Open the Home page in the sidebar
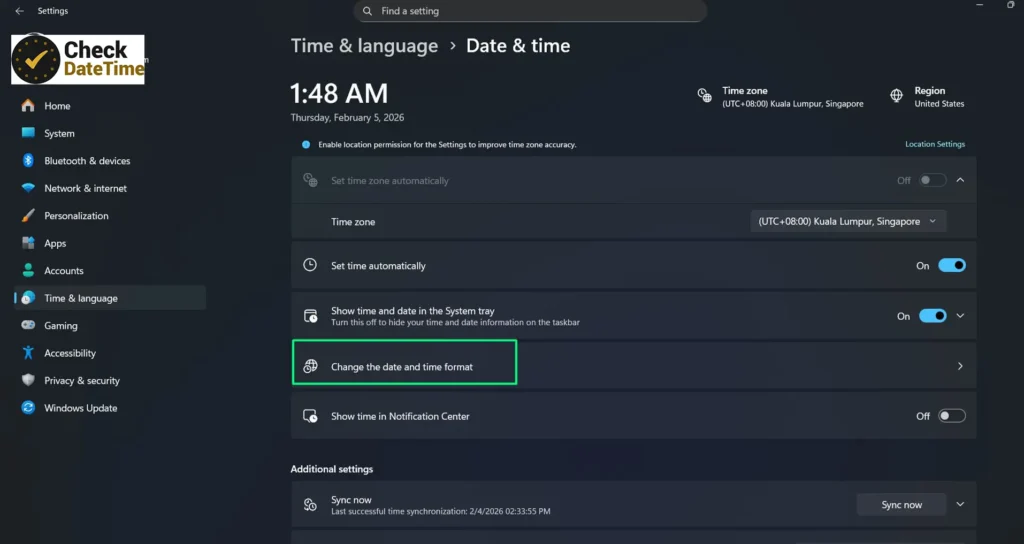The image size is (1024, 544). pos(110,106)
